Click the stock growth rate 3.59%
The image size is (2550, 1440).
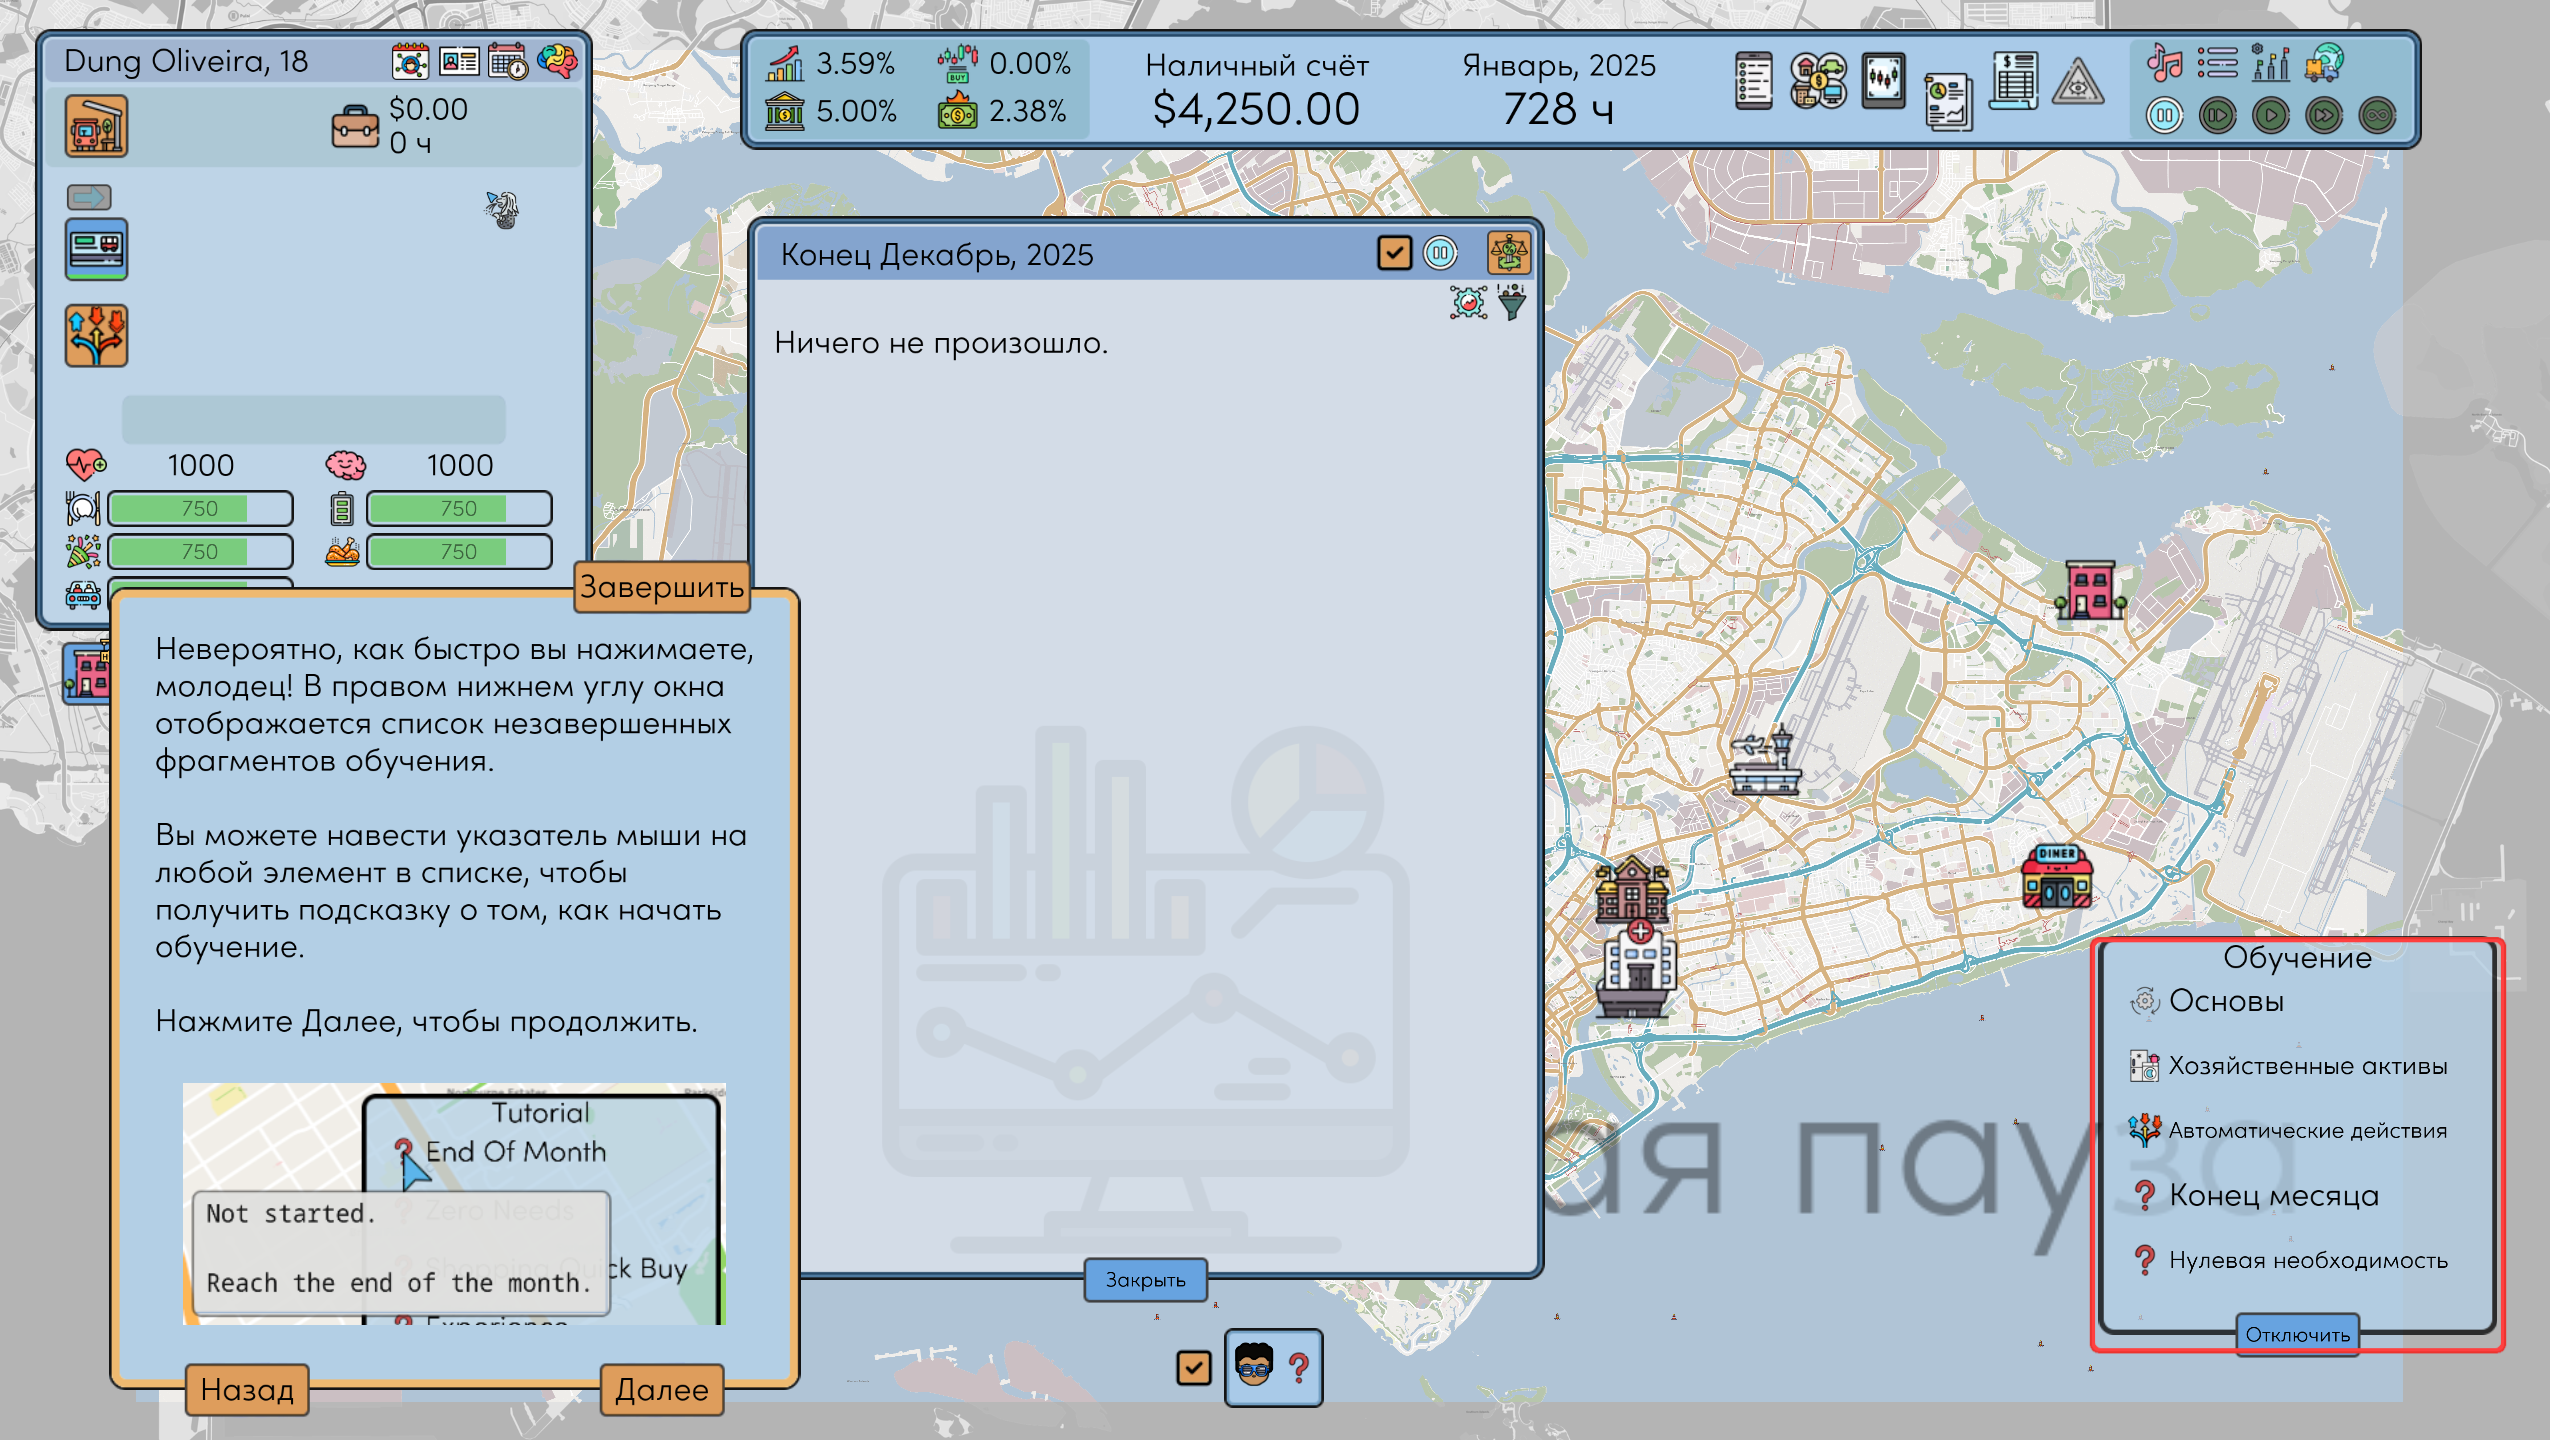coord(856,63)
